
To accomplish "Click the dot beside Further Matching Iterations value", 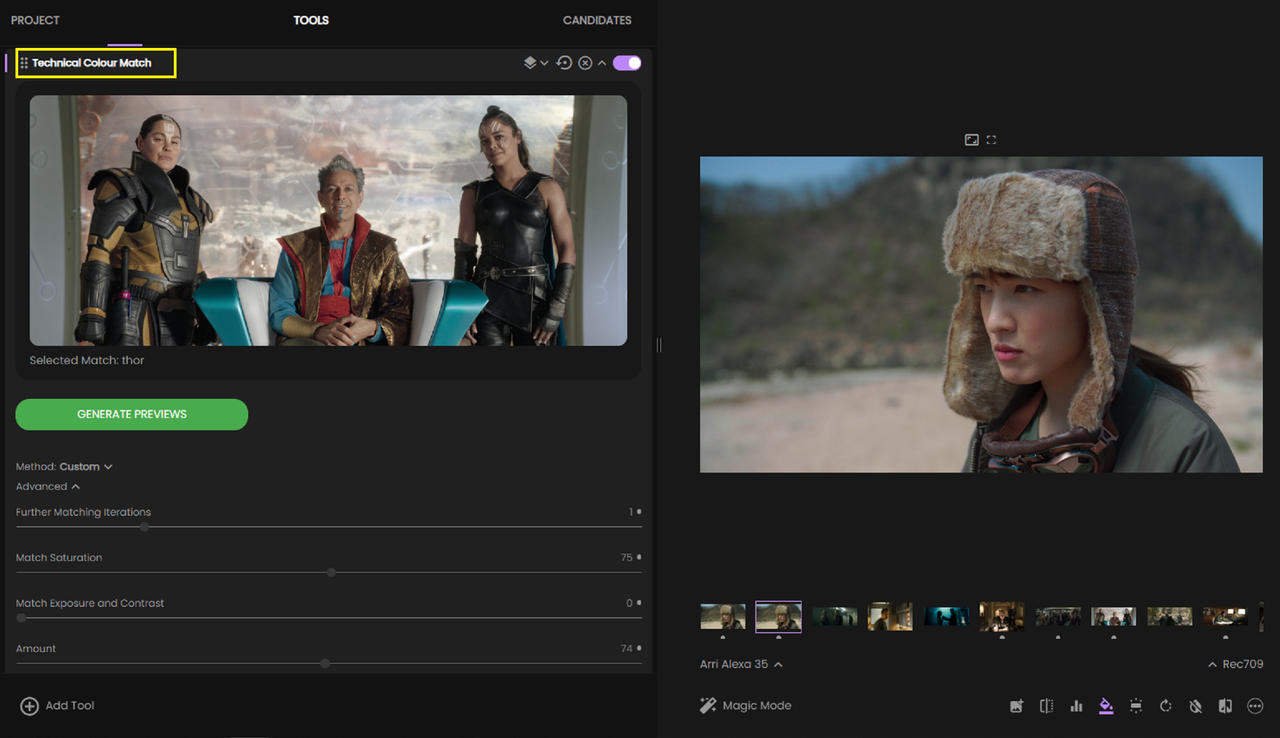I will click(x=639, y=512).
